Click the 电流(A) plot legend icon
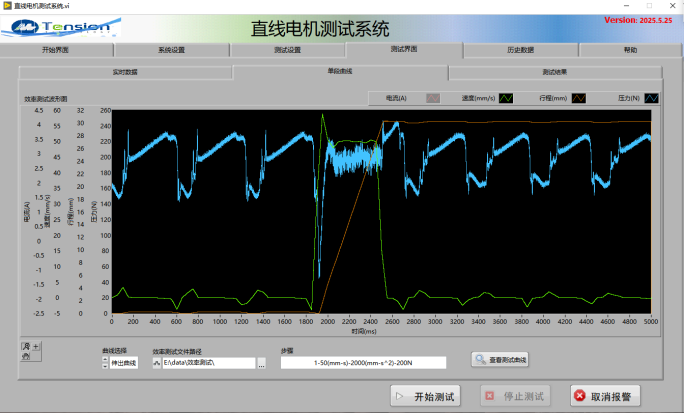The width and height of the screenshot is (684, 413). (x=432, y=98)
